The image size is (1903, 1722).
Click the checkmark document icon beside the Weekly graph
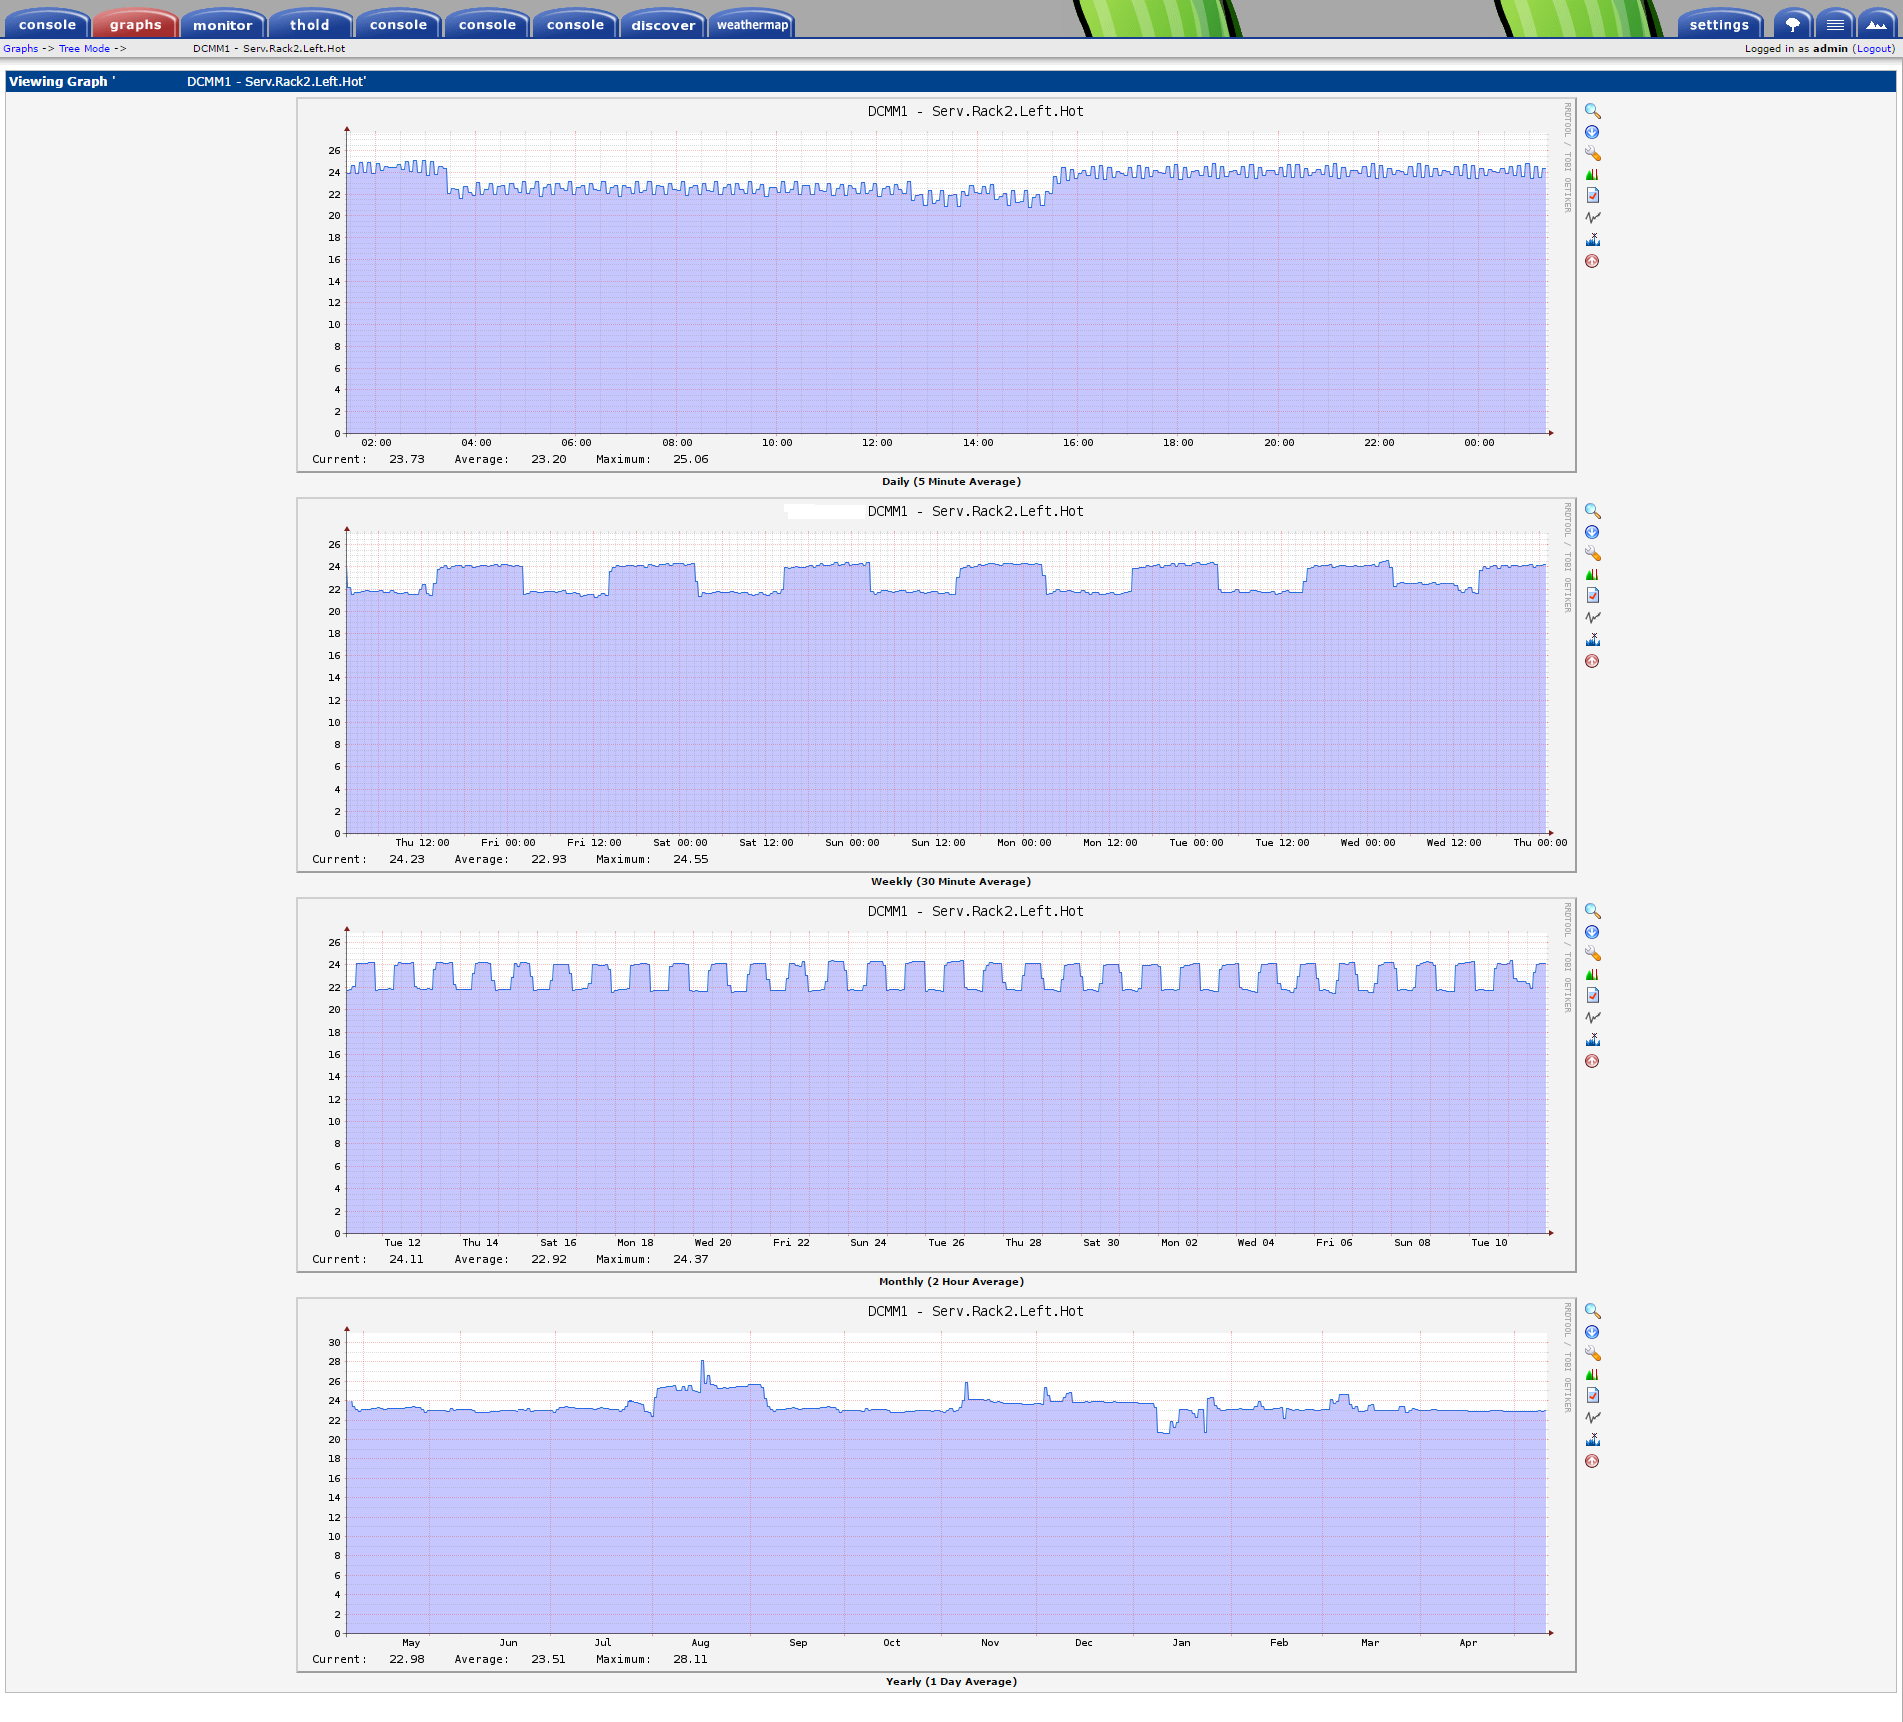pyautogui.click(x=1592, y=596)
